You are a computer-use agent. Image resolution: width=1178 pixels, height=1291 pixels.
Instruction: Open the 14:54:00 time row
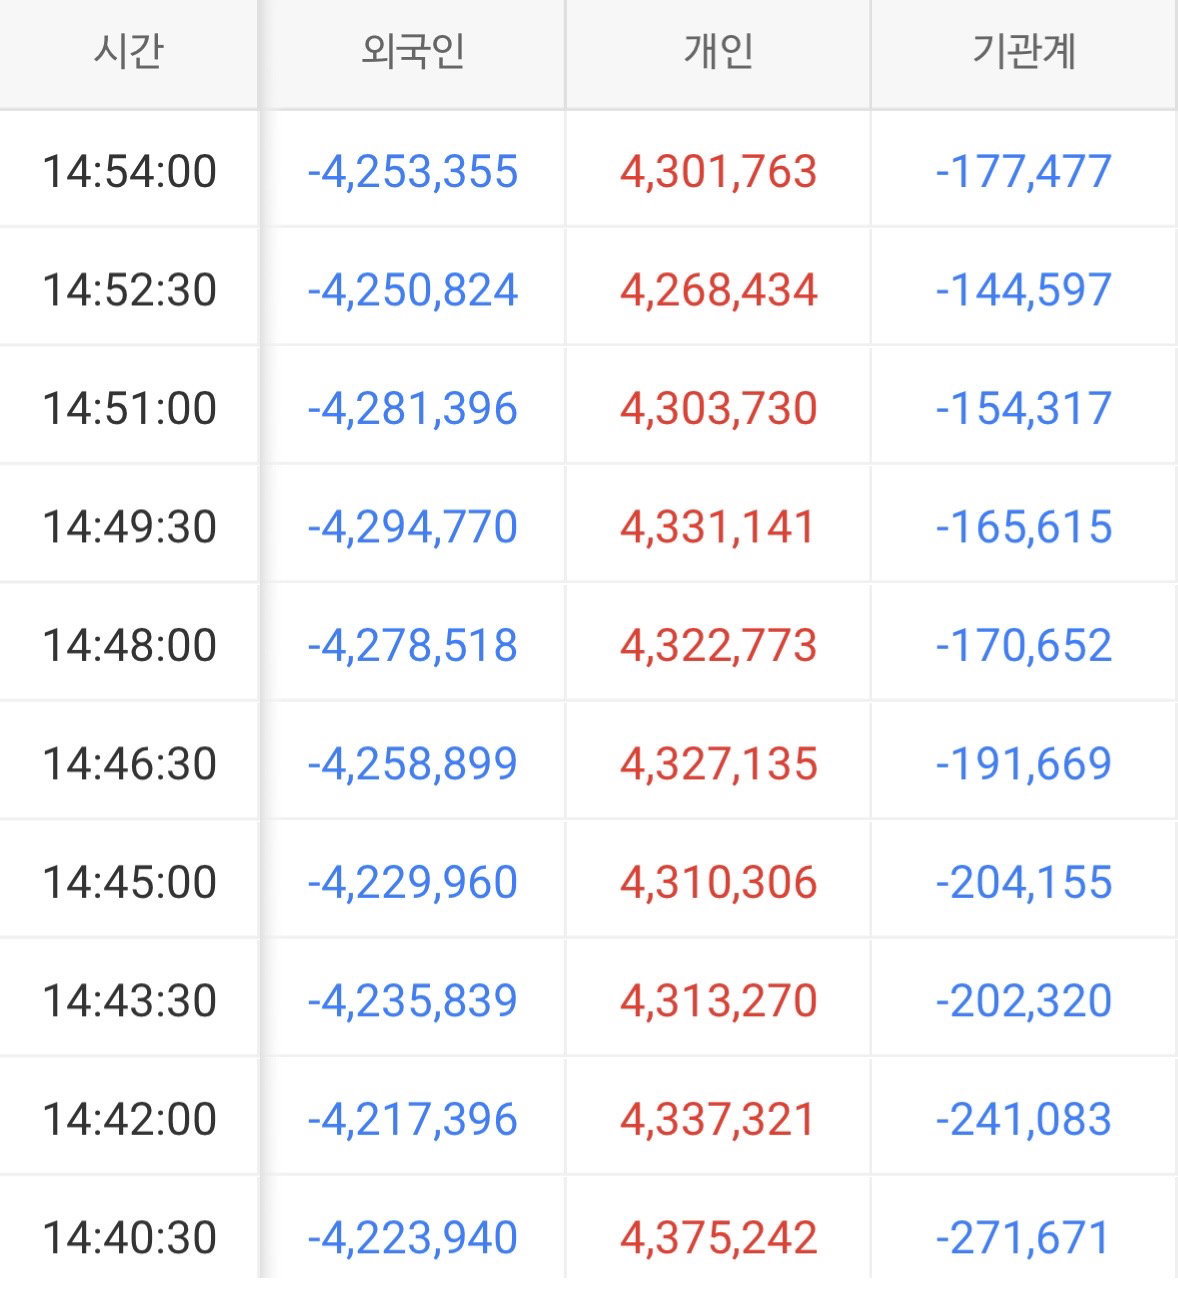(x=130, y=171)
